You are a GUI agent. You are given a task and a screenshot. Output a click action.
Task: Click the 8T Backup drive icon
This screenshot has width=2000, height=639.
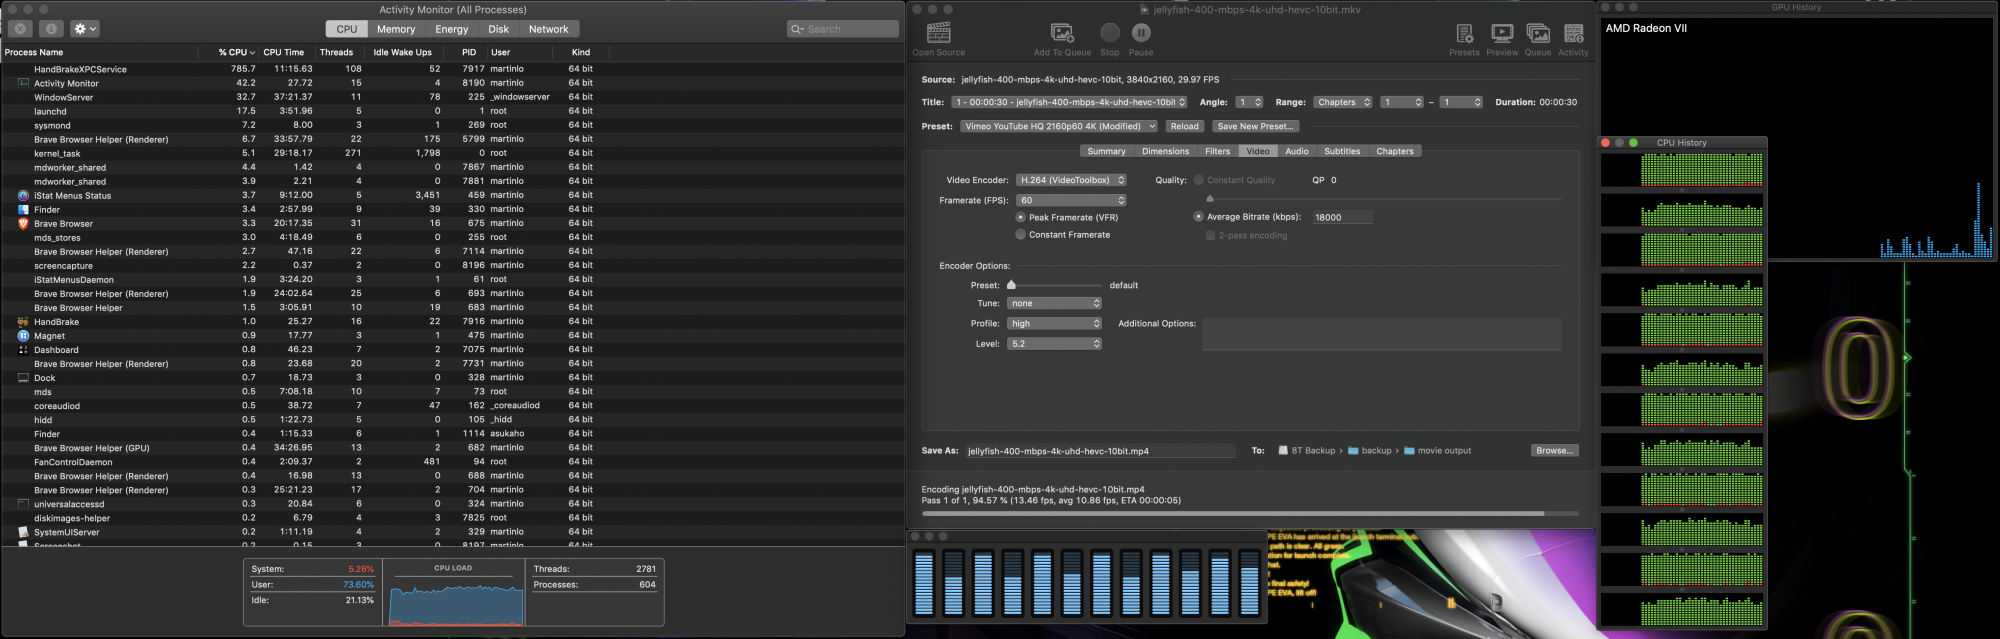pos(1283,451)
